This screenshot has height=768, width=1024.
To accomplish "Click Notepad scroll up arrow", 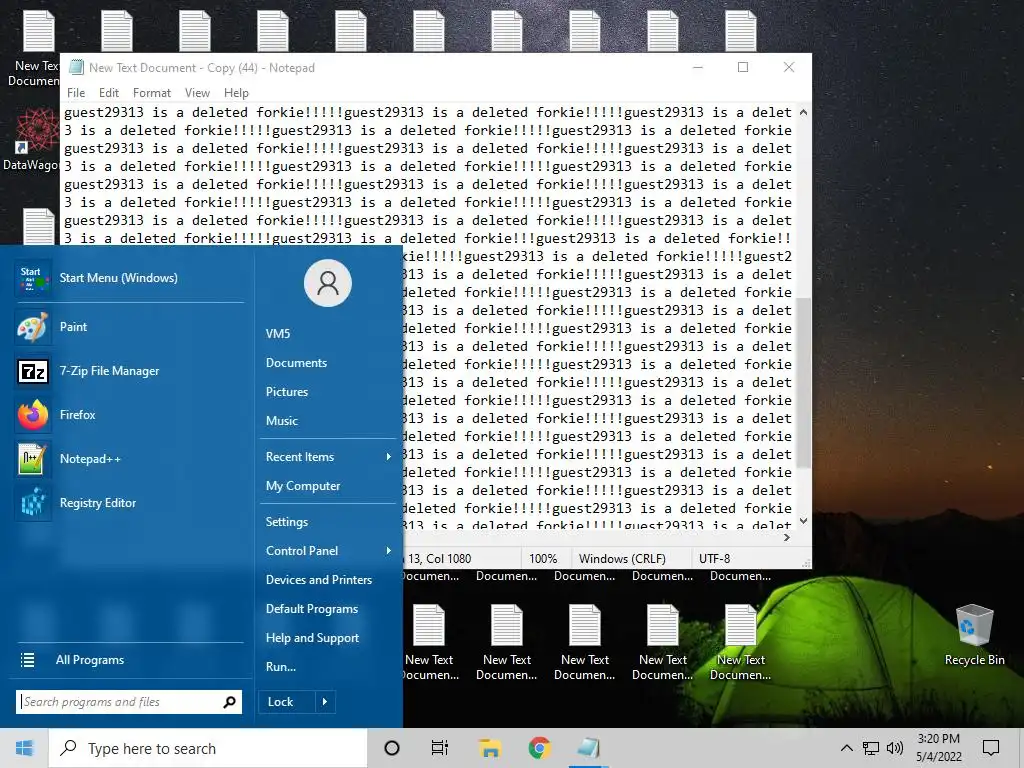I will [804, 112].
